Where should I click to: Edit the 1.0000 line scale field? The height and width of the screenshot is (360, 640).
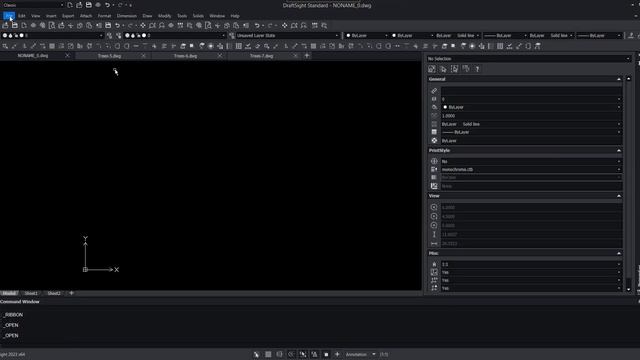click(531, 116)
